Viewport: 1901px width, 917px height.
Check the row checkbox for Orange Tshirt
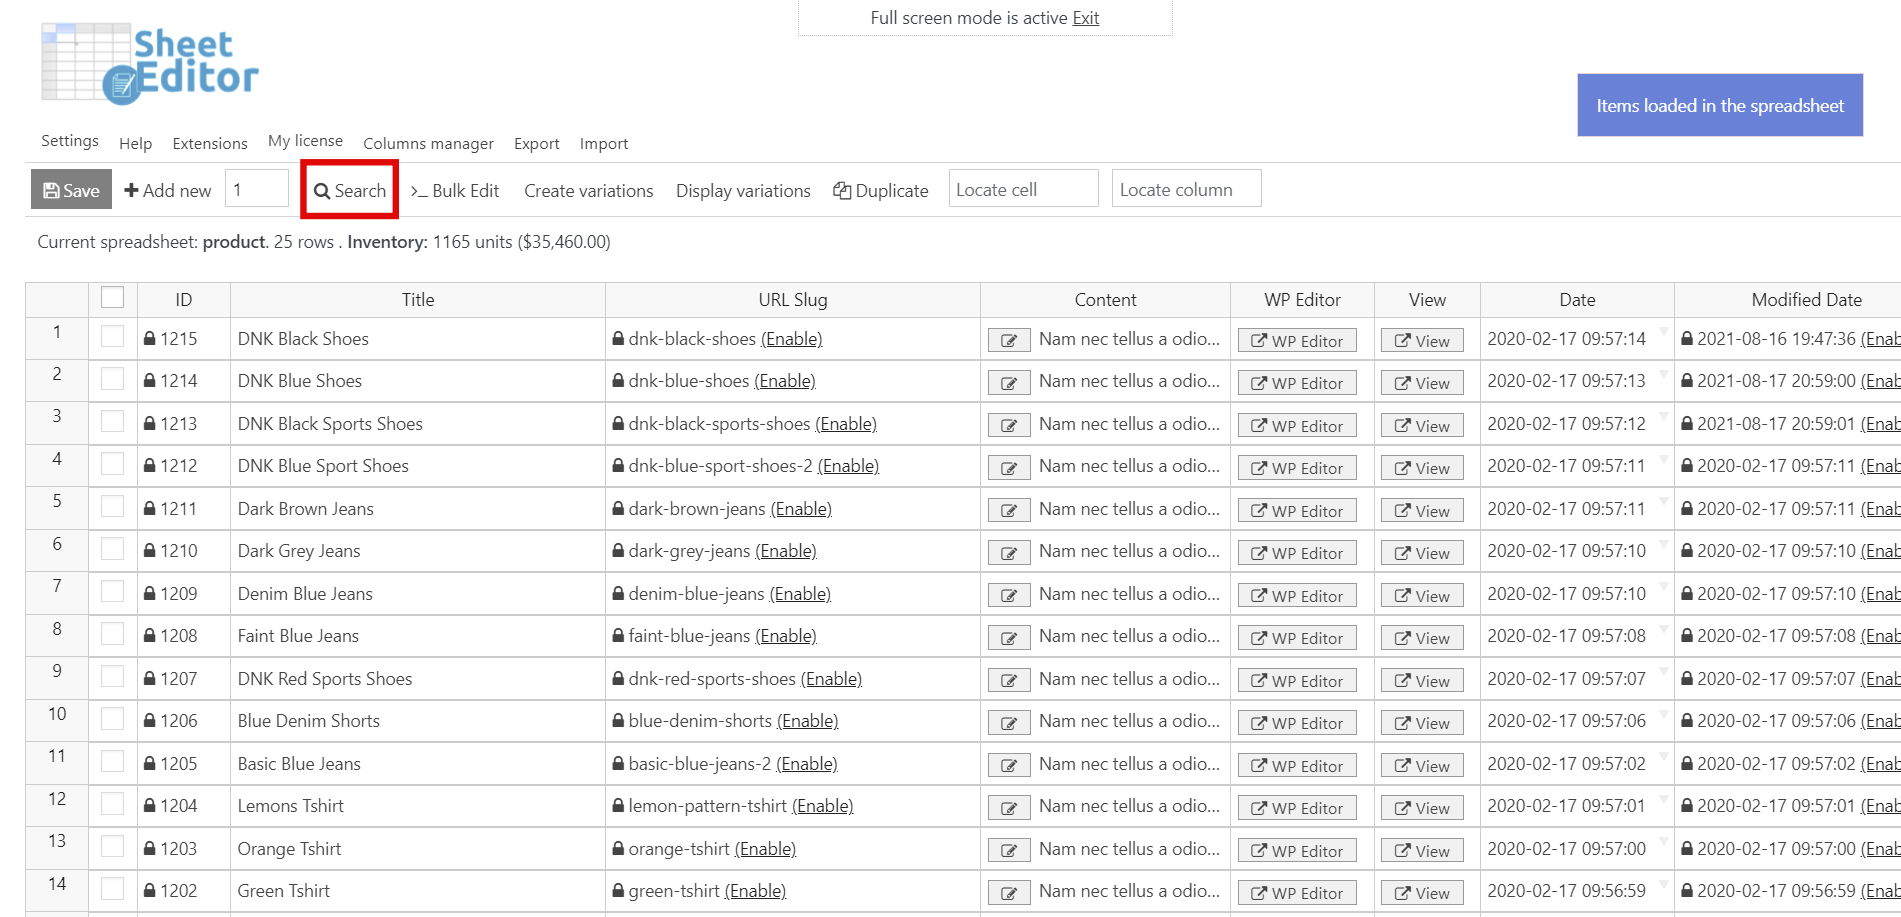pyautogui.click(x=112, y=848)
